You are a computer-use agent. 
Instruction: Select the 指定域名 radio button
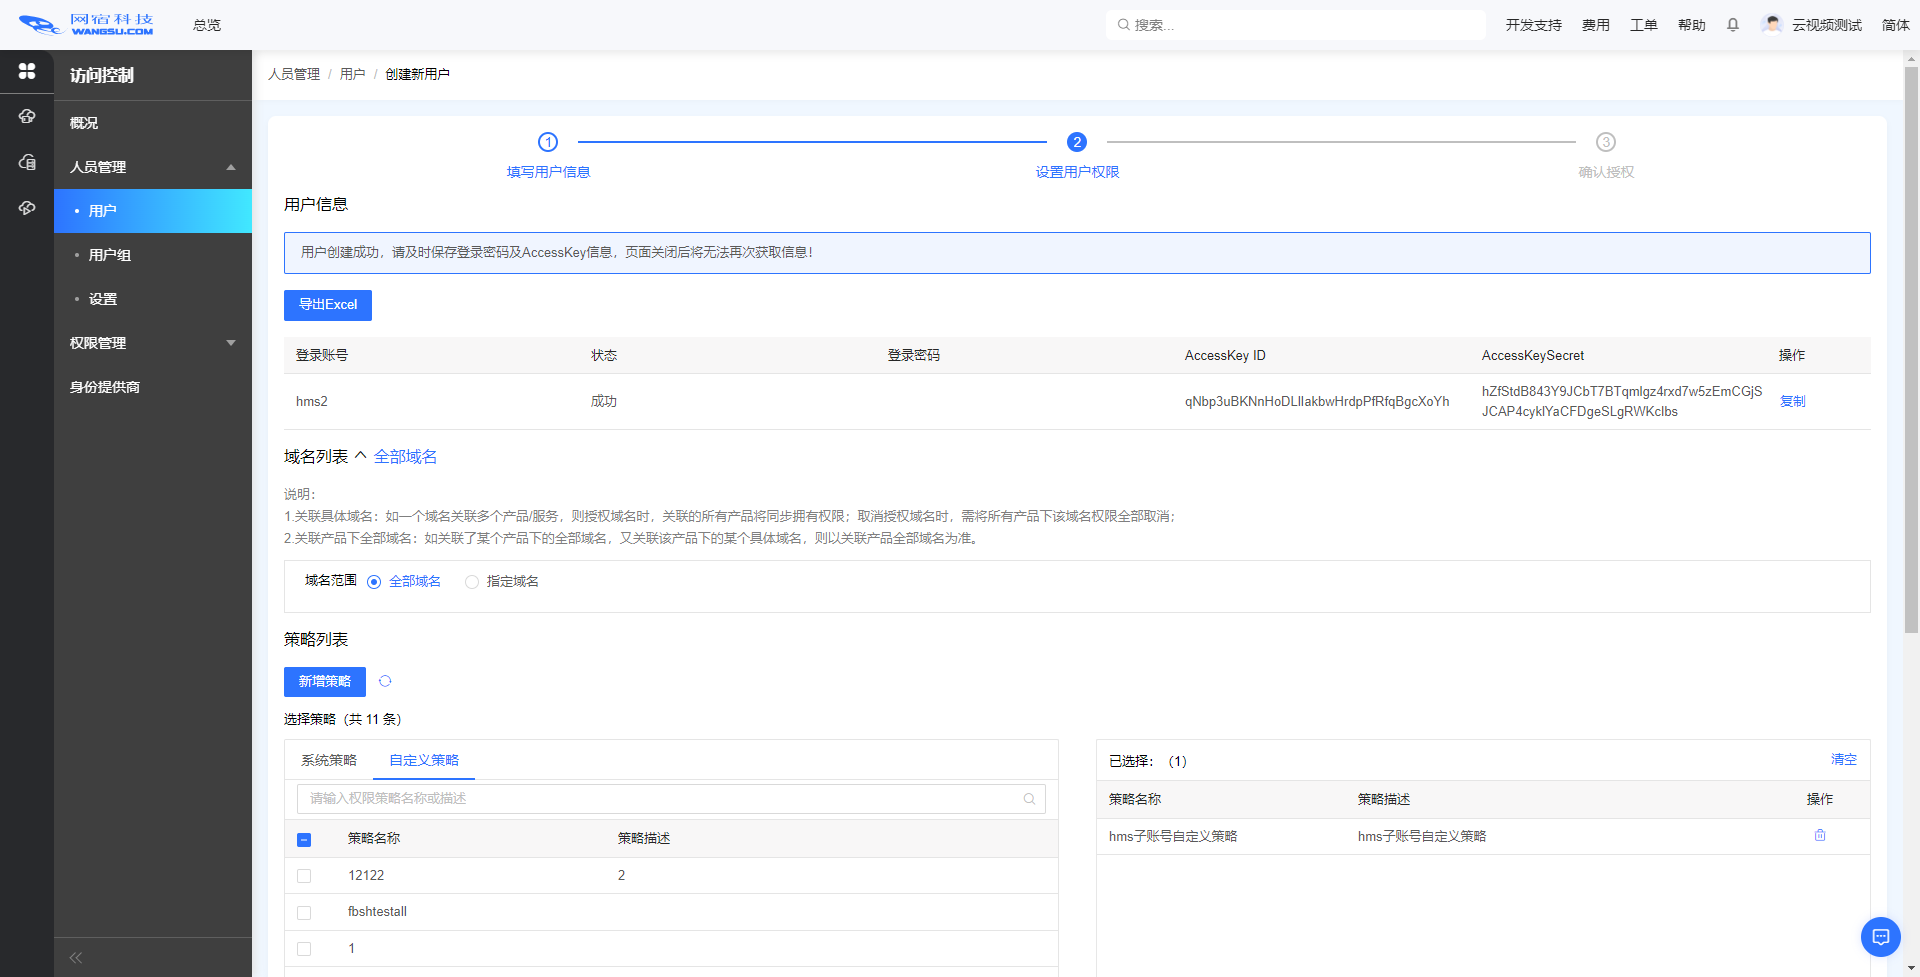tap(472, 582)
